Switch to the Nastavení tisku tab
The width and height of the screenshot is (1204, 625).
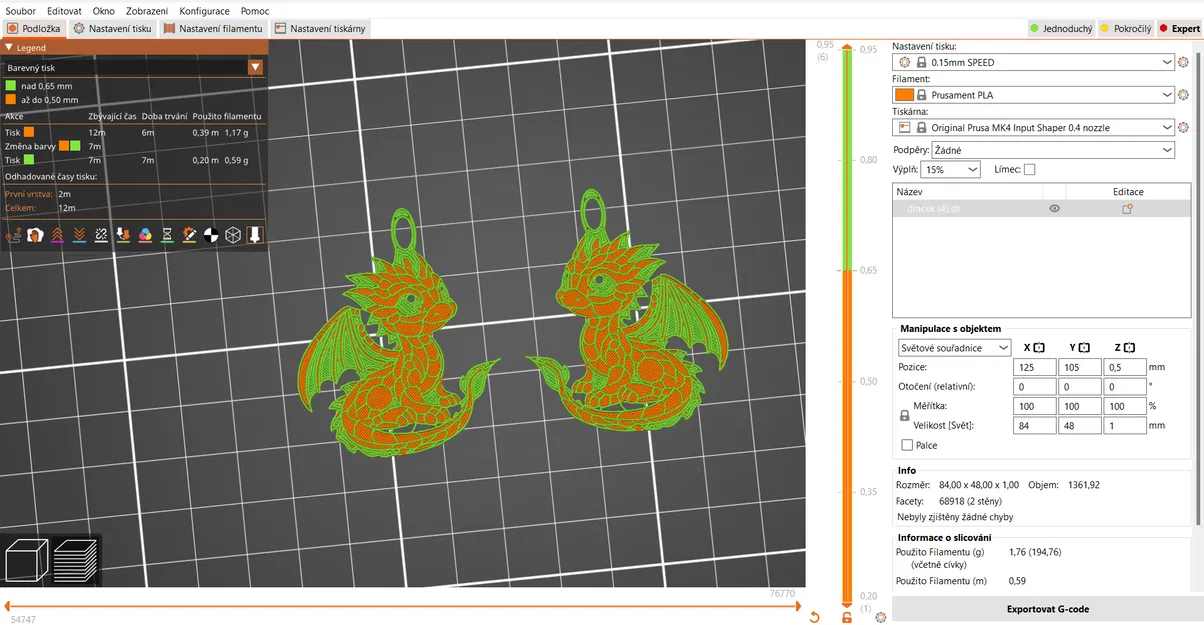(113, 29)
